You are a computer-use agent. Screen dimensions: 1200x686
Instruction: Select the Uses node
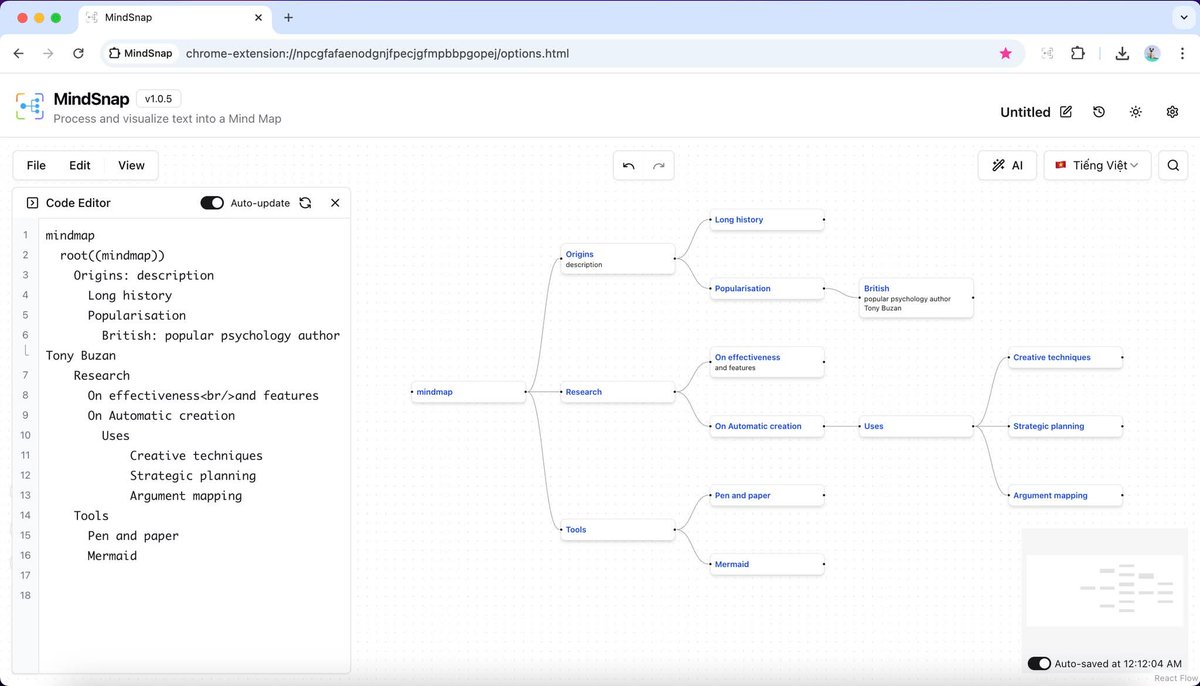click(916, 426)
